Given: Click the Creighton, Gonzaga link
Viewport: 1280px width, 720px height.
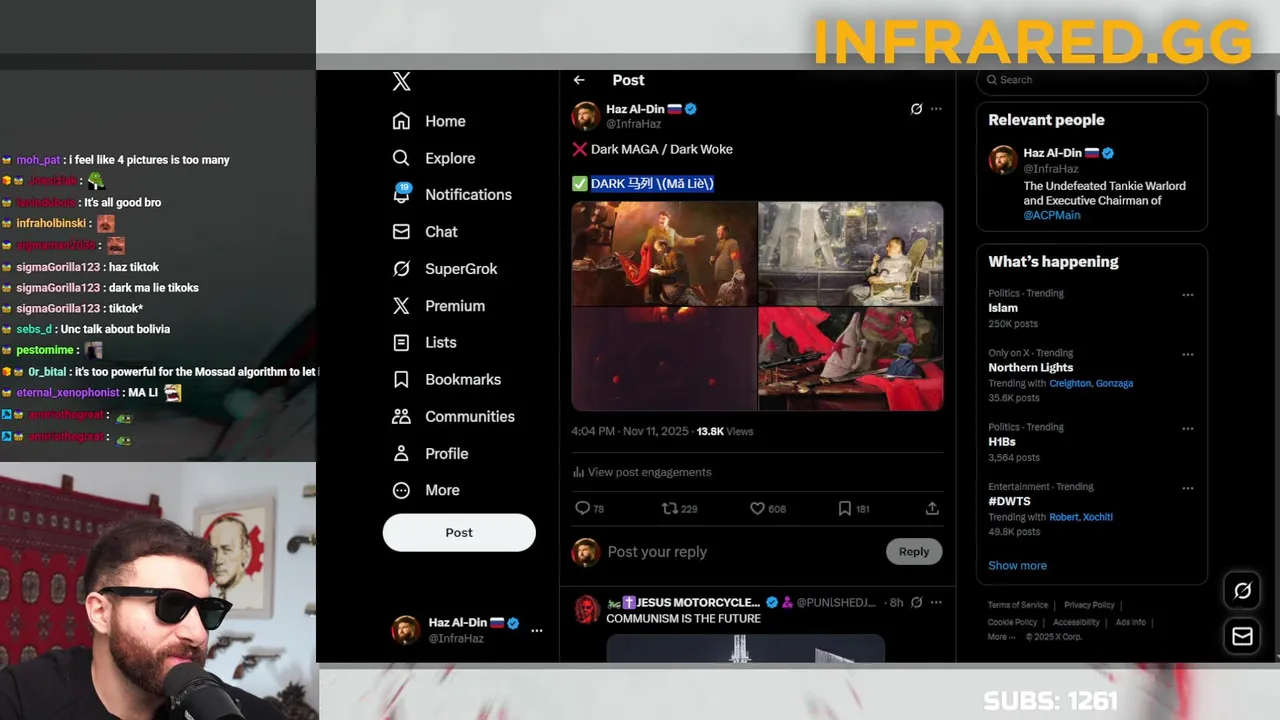Looking at the screenshot, I should (1091, 383).
